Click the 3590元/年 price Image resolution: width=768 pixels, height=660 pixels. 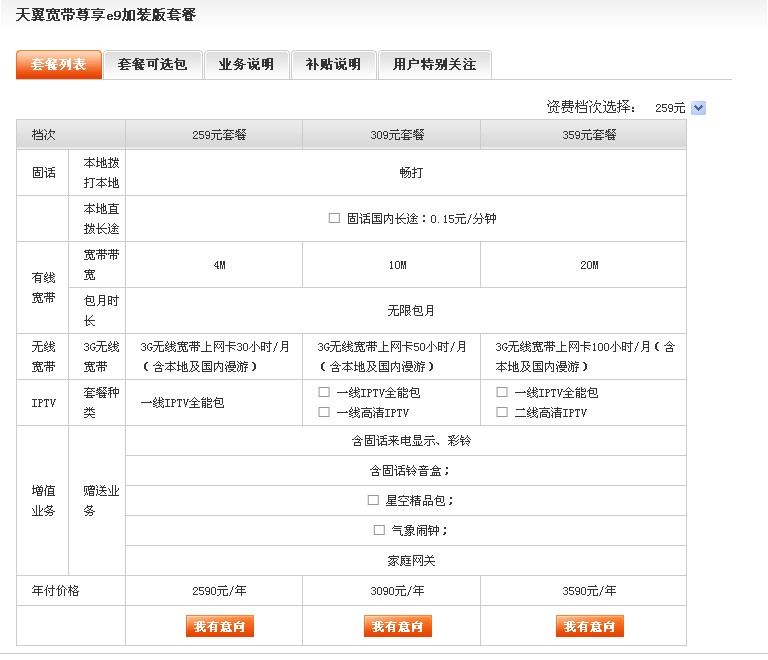[x=589, y=591]
